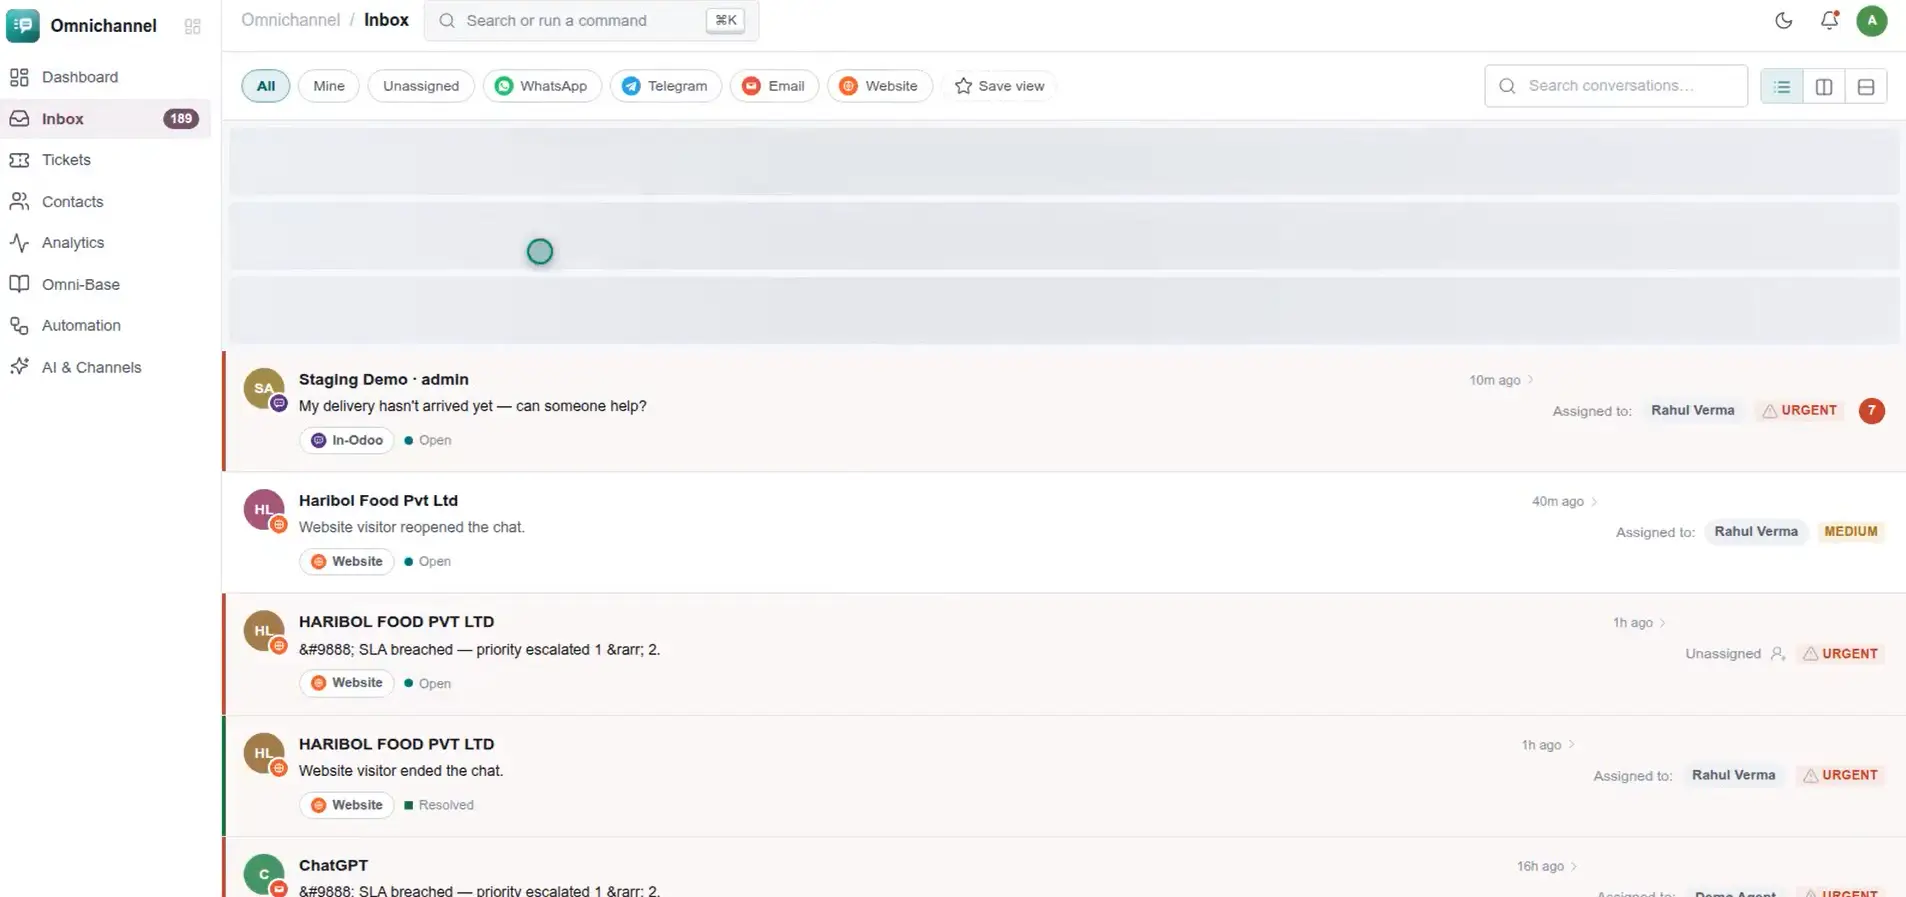Image resolution: width=1906 pixels, height=897 pixels.
Task: Open Staging Demo · admin conversation
Action: (1064, 411)
